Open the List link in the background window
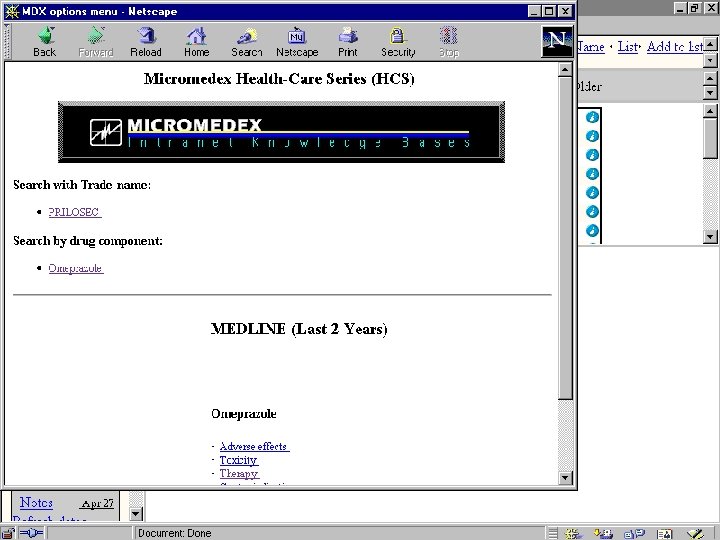The width and height of the screenshot is (720, 540). (x=628, y=46)
